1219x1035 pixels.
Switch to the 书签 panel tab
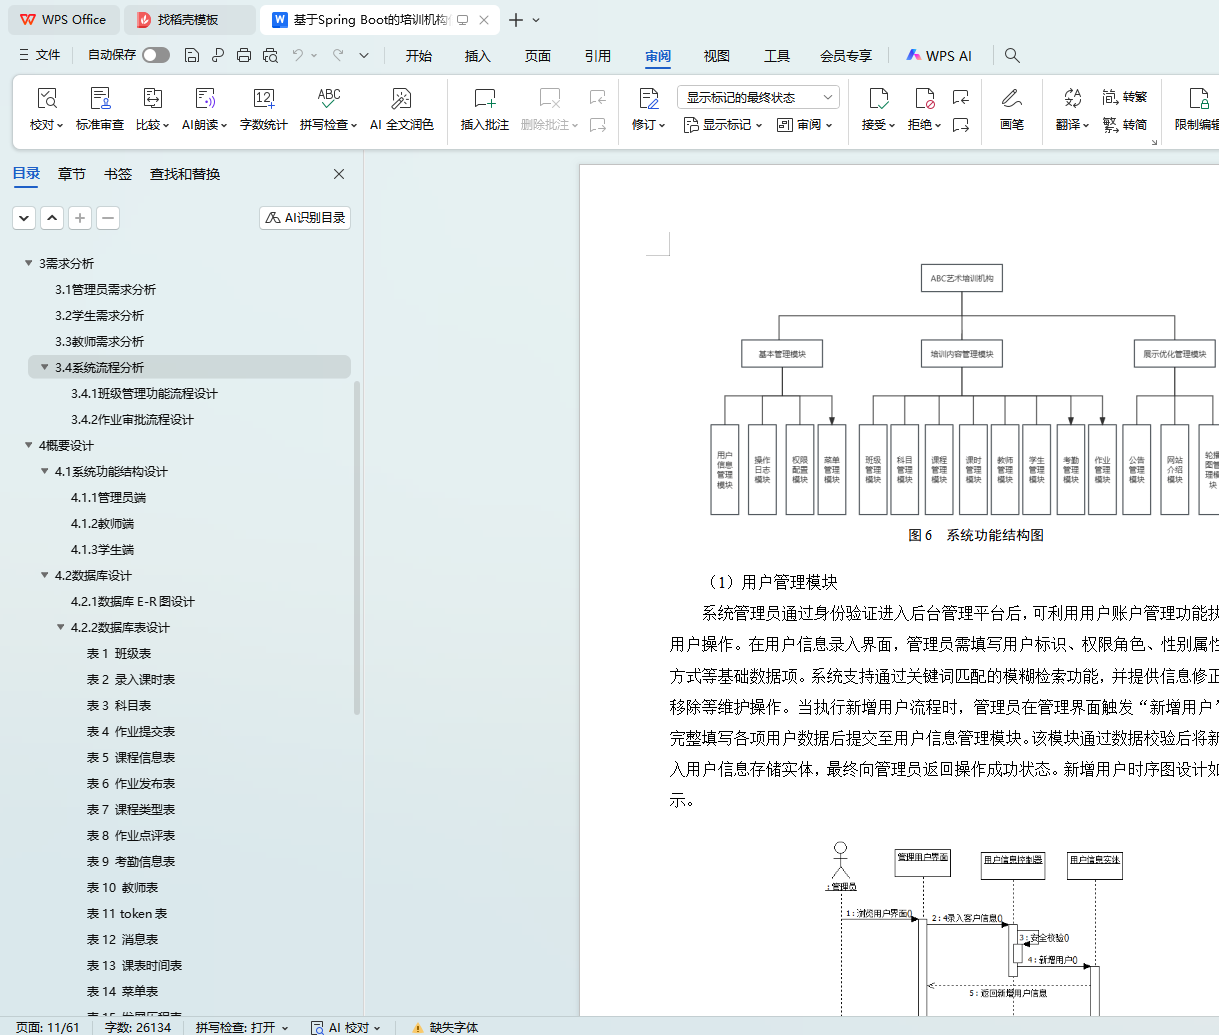tap(118, 174)
